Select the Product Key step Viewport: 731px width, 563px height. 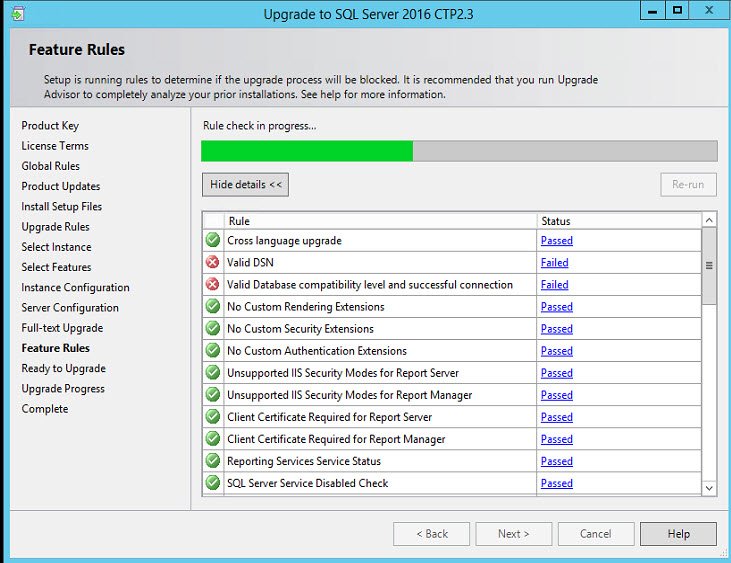[50, 126]
